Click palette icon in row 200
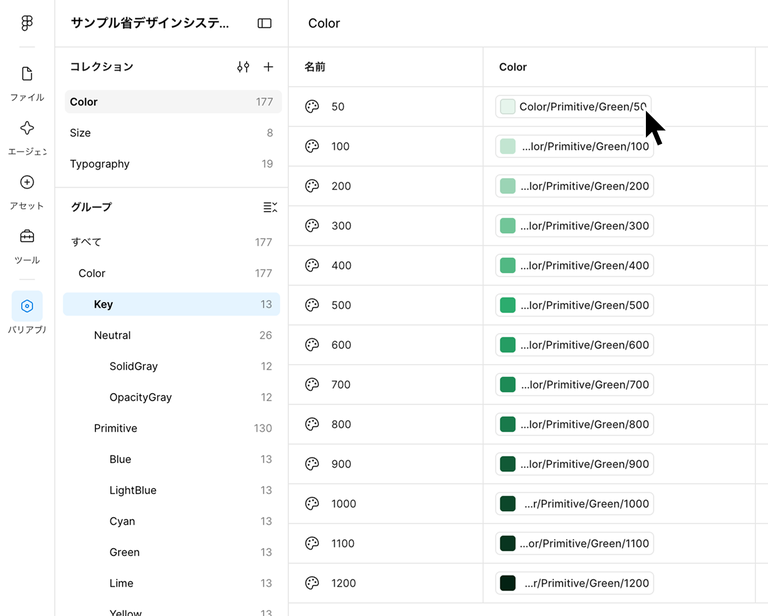 (312, 186)
